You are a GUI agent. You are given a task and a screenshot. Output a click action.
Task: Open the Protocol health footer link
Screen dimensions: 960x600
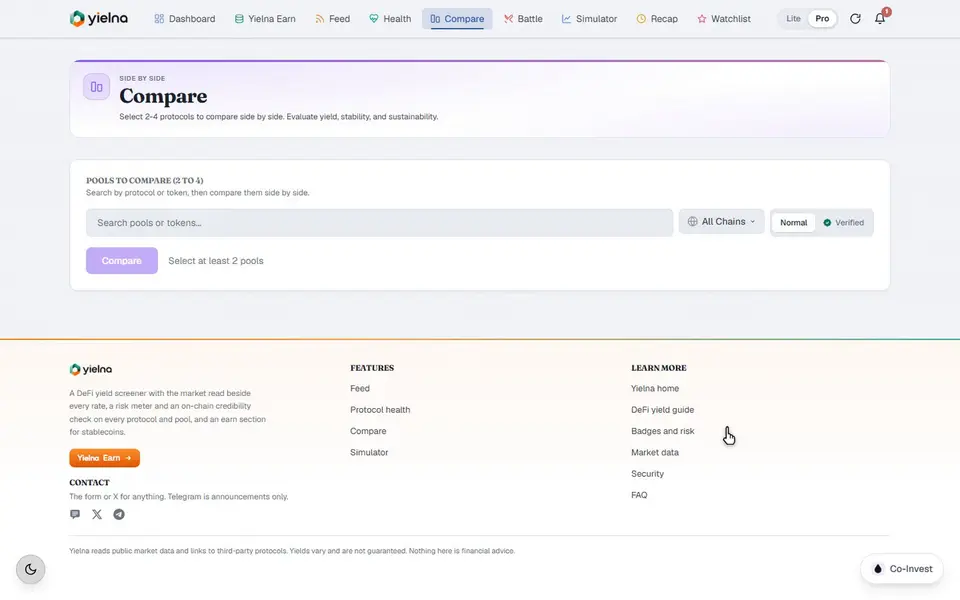tap(380, 410)
